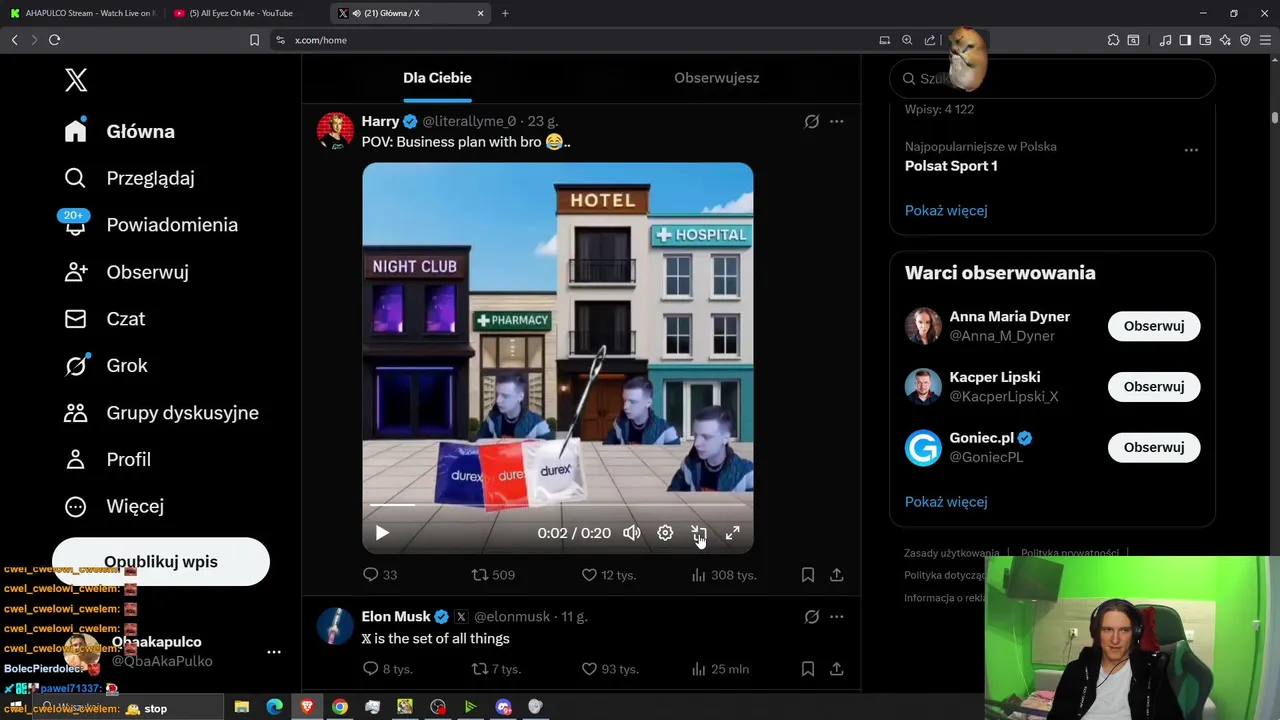Repost Elon Musk's post (7 tys.)
Viewport: 1280px width, 720px height.
click(x=496, y=669)
